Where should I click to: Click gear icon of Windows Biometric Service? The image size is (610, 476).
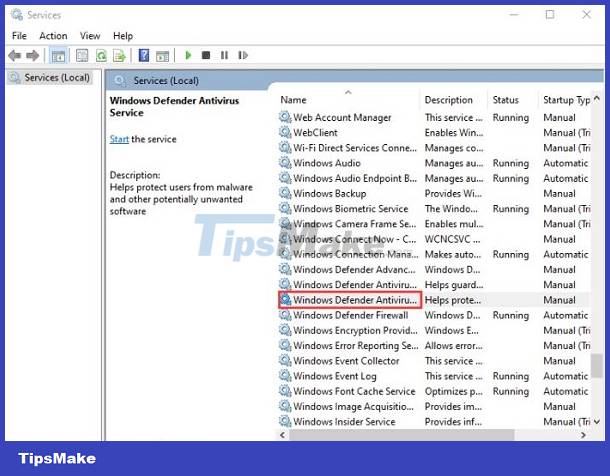pyautogui.click(x=285, y=208)
